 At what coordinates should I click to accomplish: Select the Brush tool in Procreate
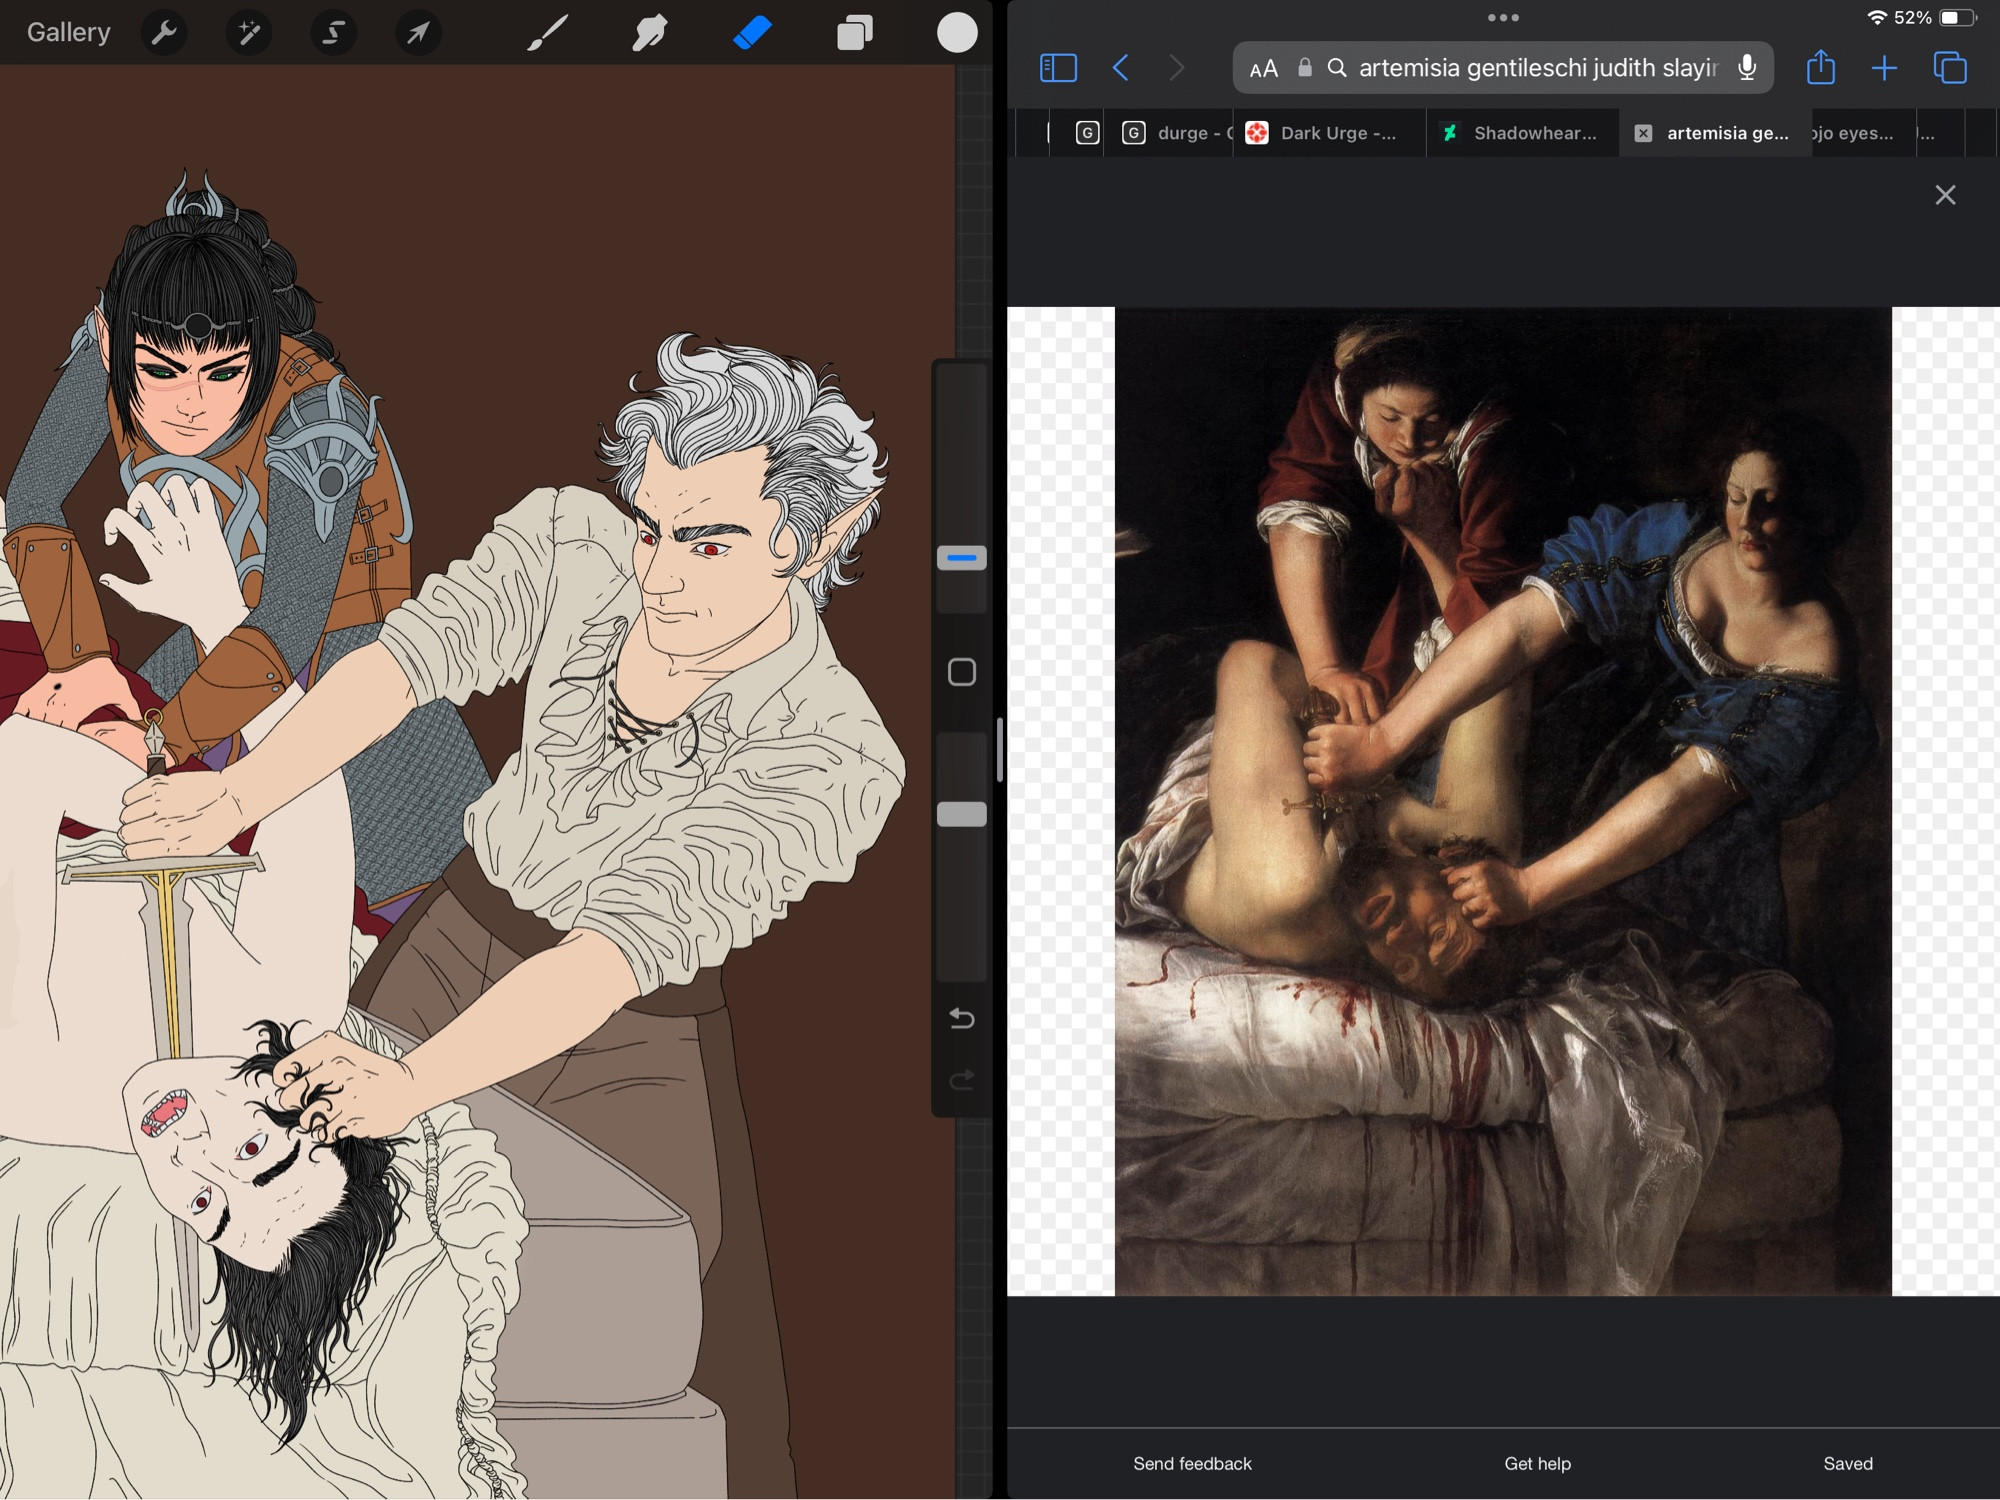point(548,33)
